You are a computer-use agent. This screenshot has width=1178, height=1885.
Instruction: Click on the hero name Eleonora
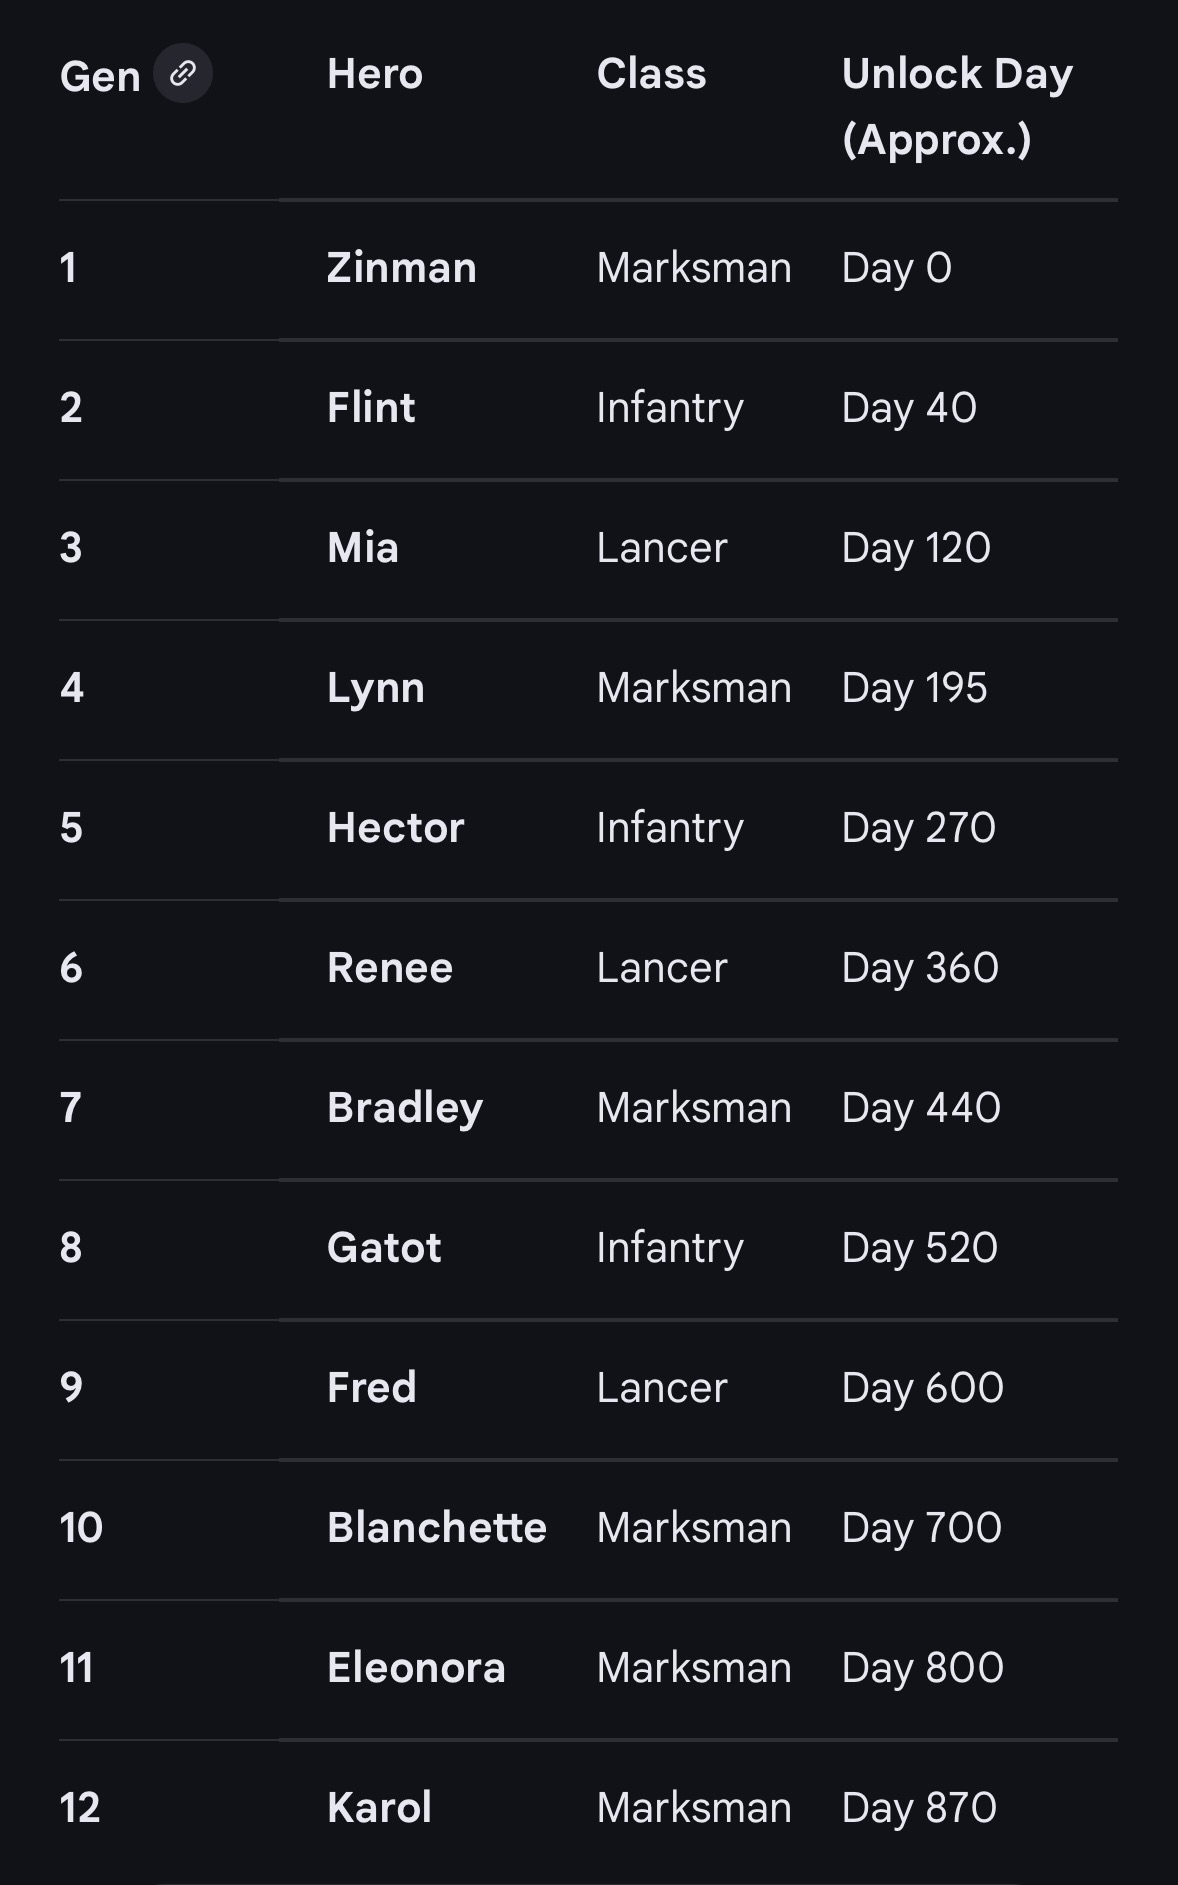pyautogui.click(x=416, y=1668)
